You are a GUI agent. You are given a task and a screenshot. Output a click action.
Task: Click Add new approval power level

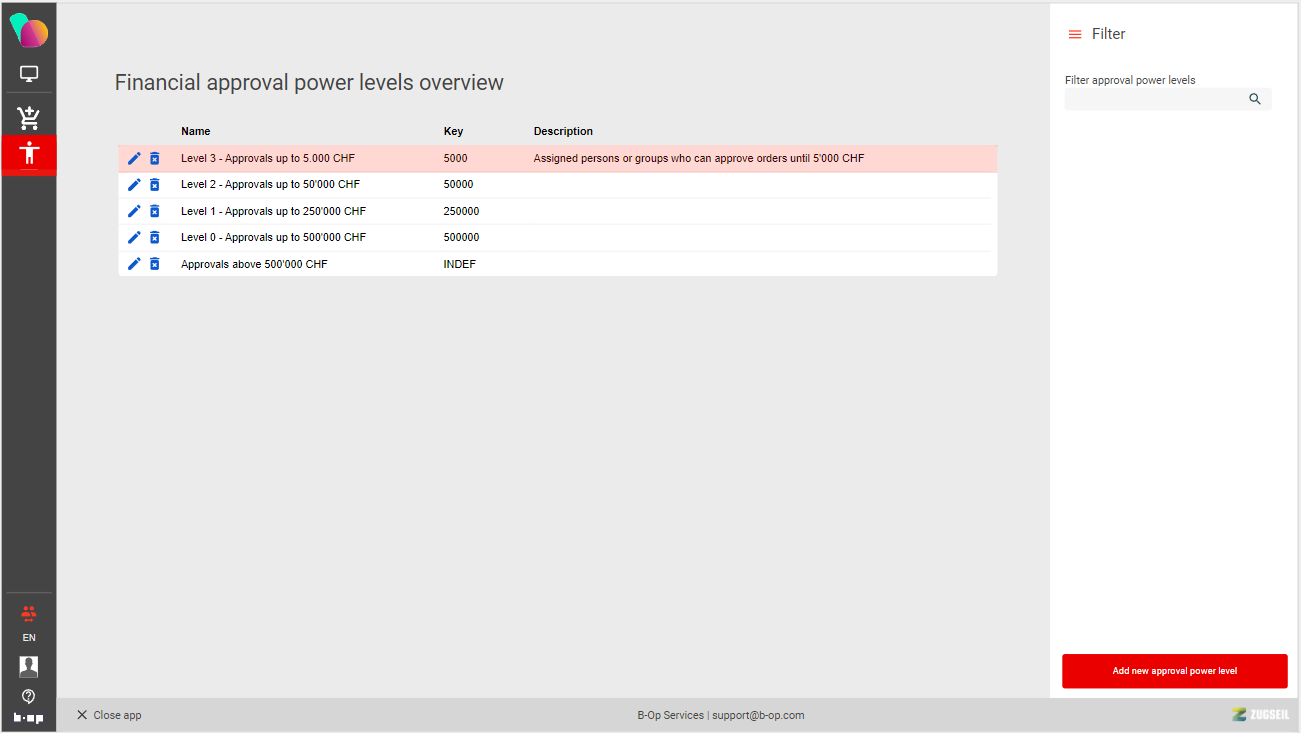pos(1174,671)
